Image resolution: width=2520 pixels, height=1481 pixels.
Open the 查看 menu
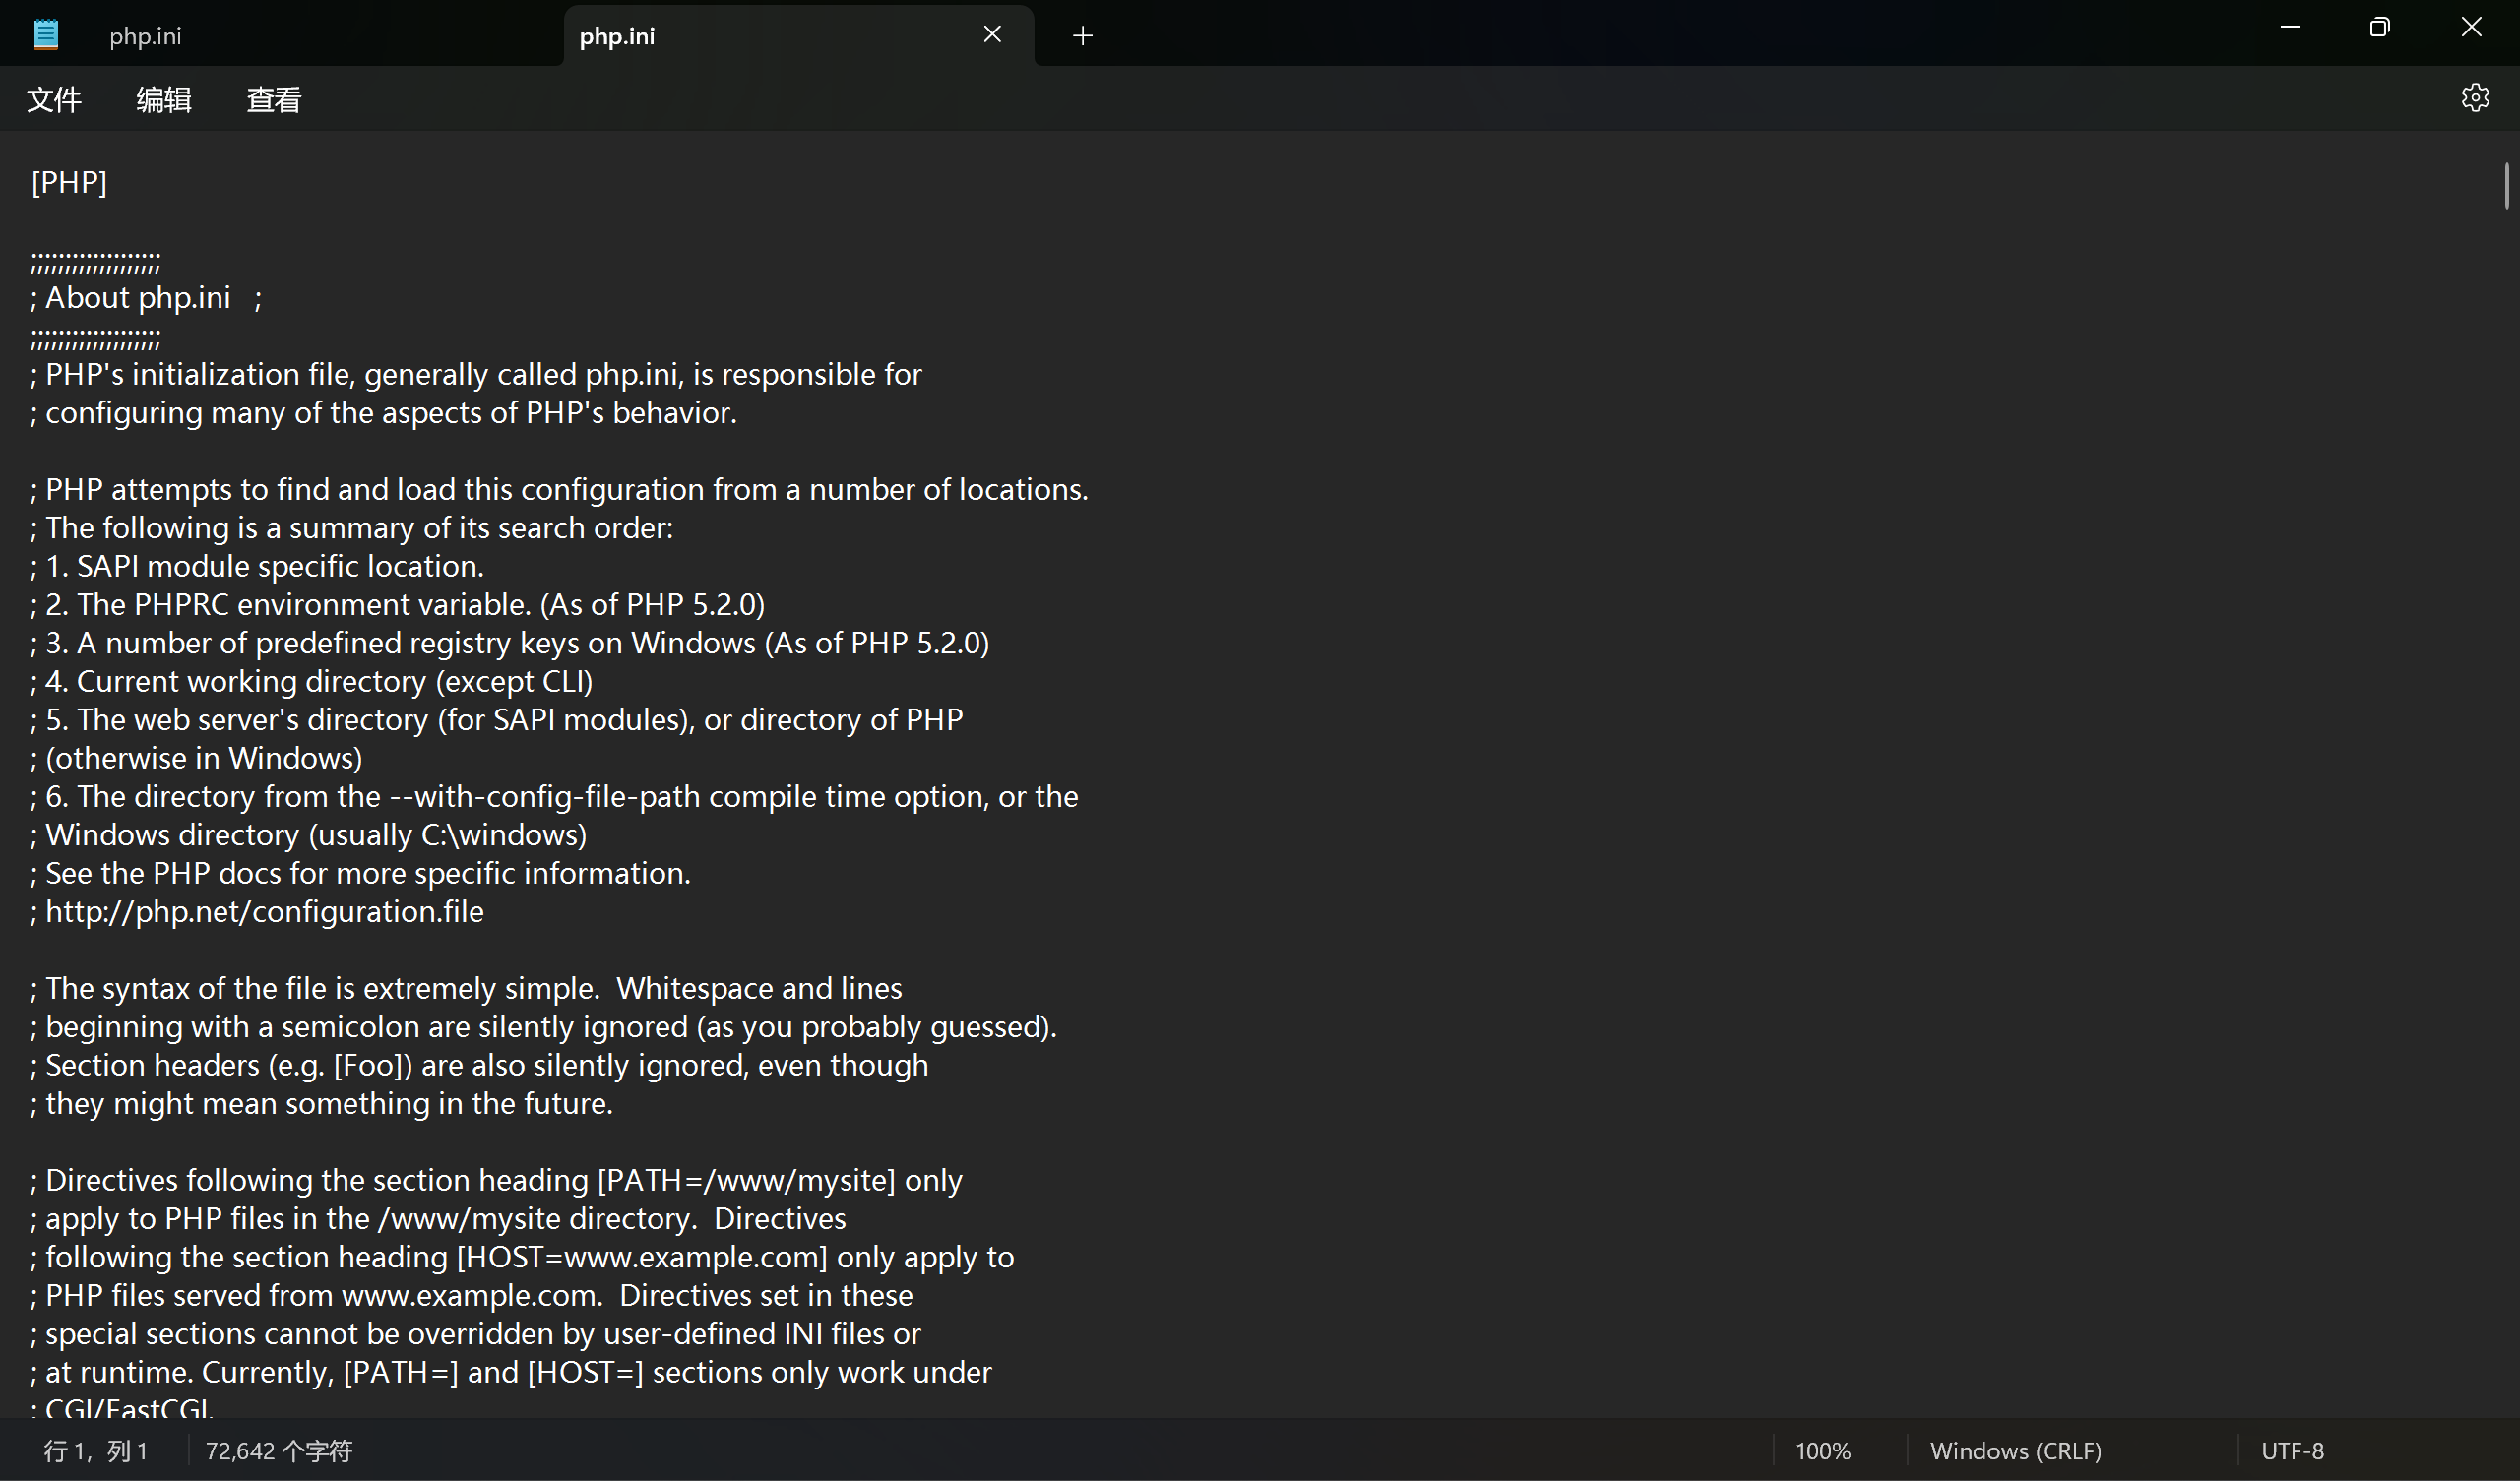[274, 100]
